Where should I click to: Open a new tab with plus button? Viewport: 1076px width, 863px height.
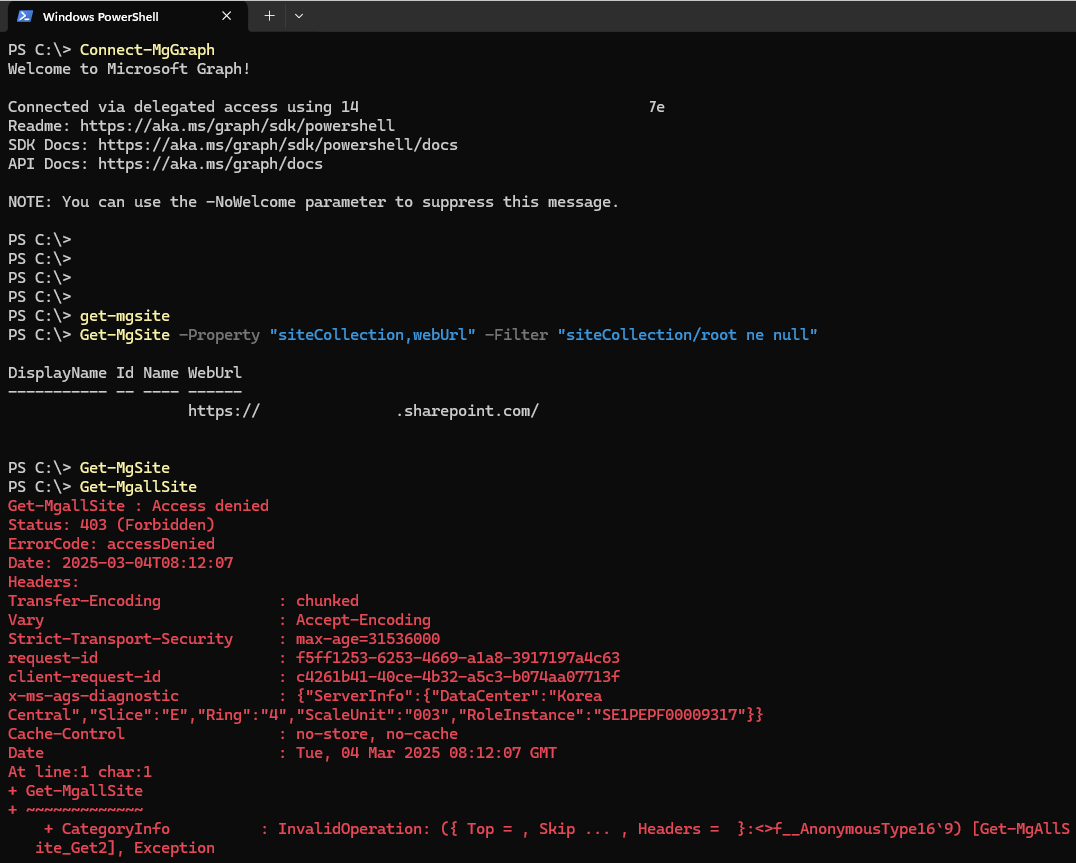point(270,16)
